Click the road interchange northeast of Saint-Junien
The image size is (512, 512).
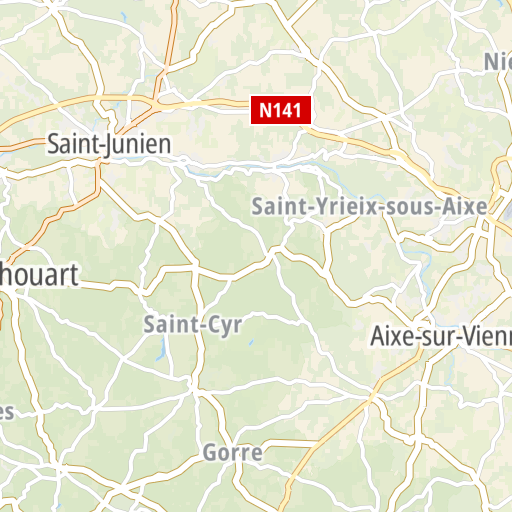[x=155, y=106]
